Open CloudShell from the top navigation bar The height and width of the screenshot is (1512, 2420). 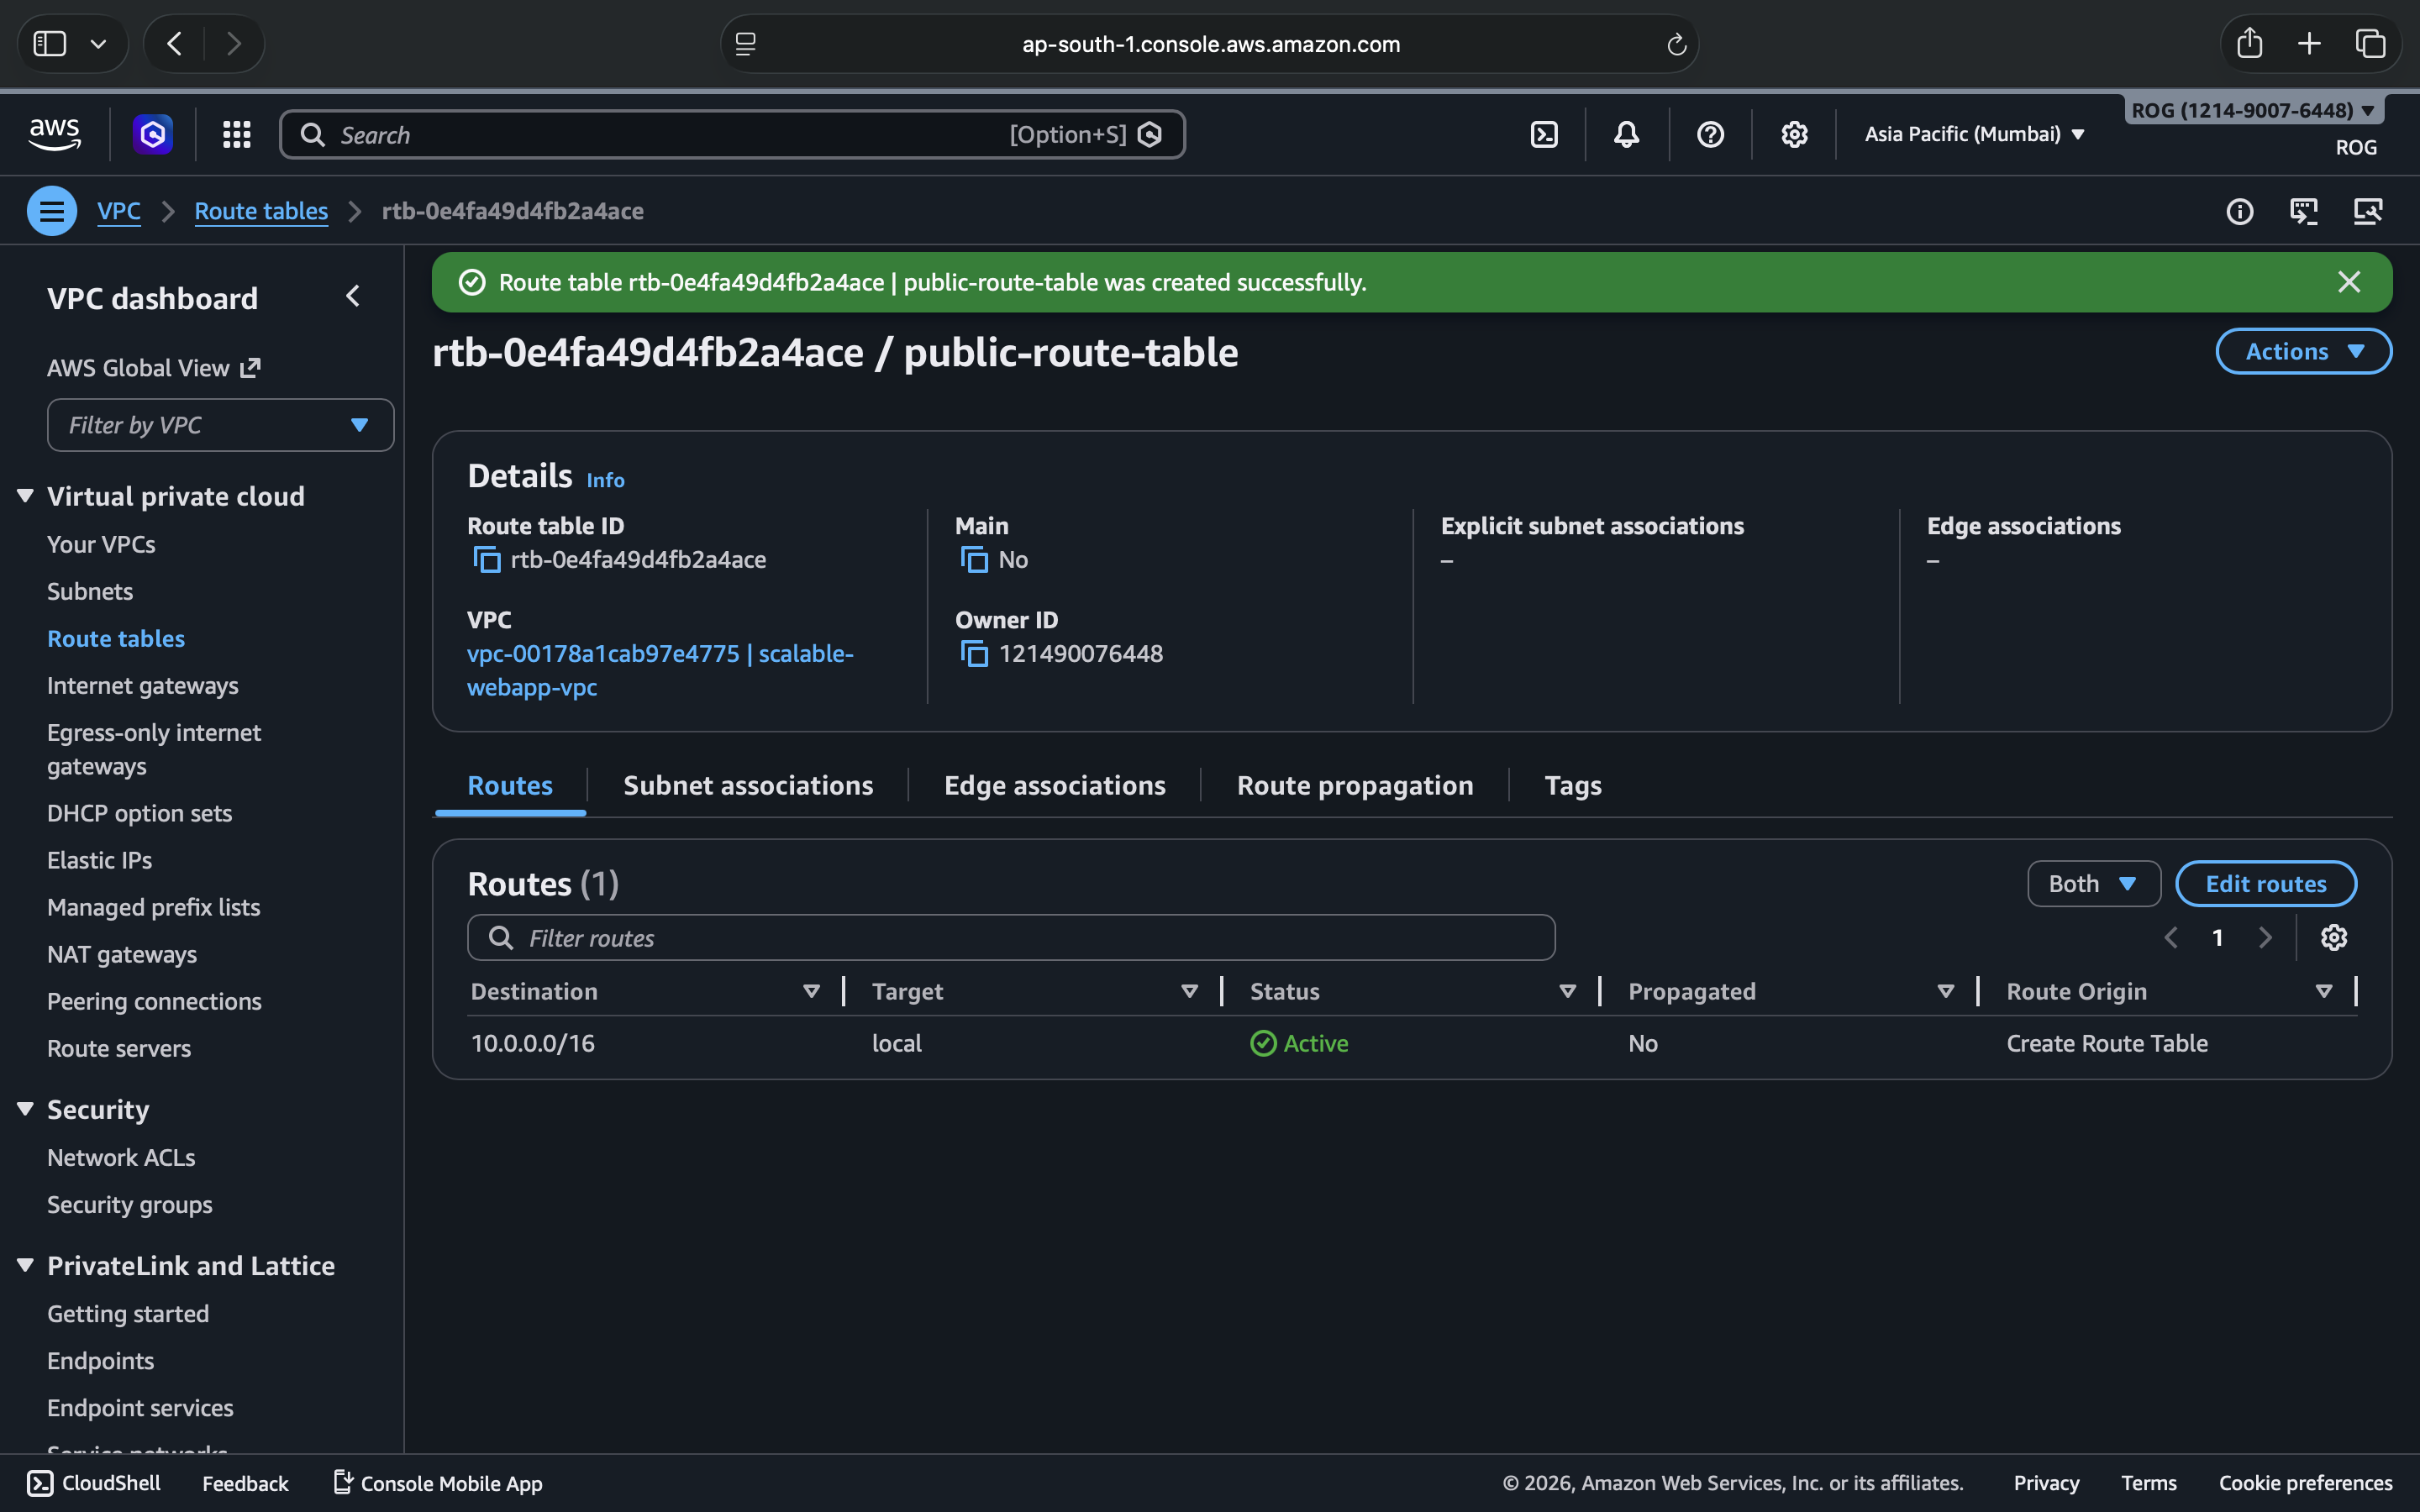[1544, 134]
